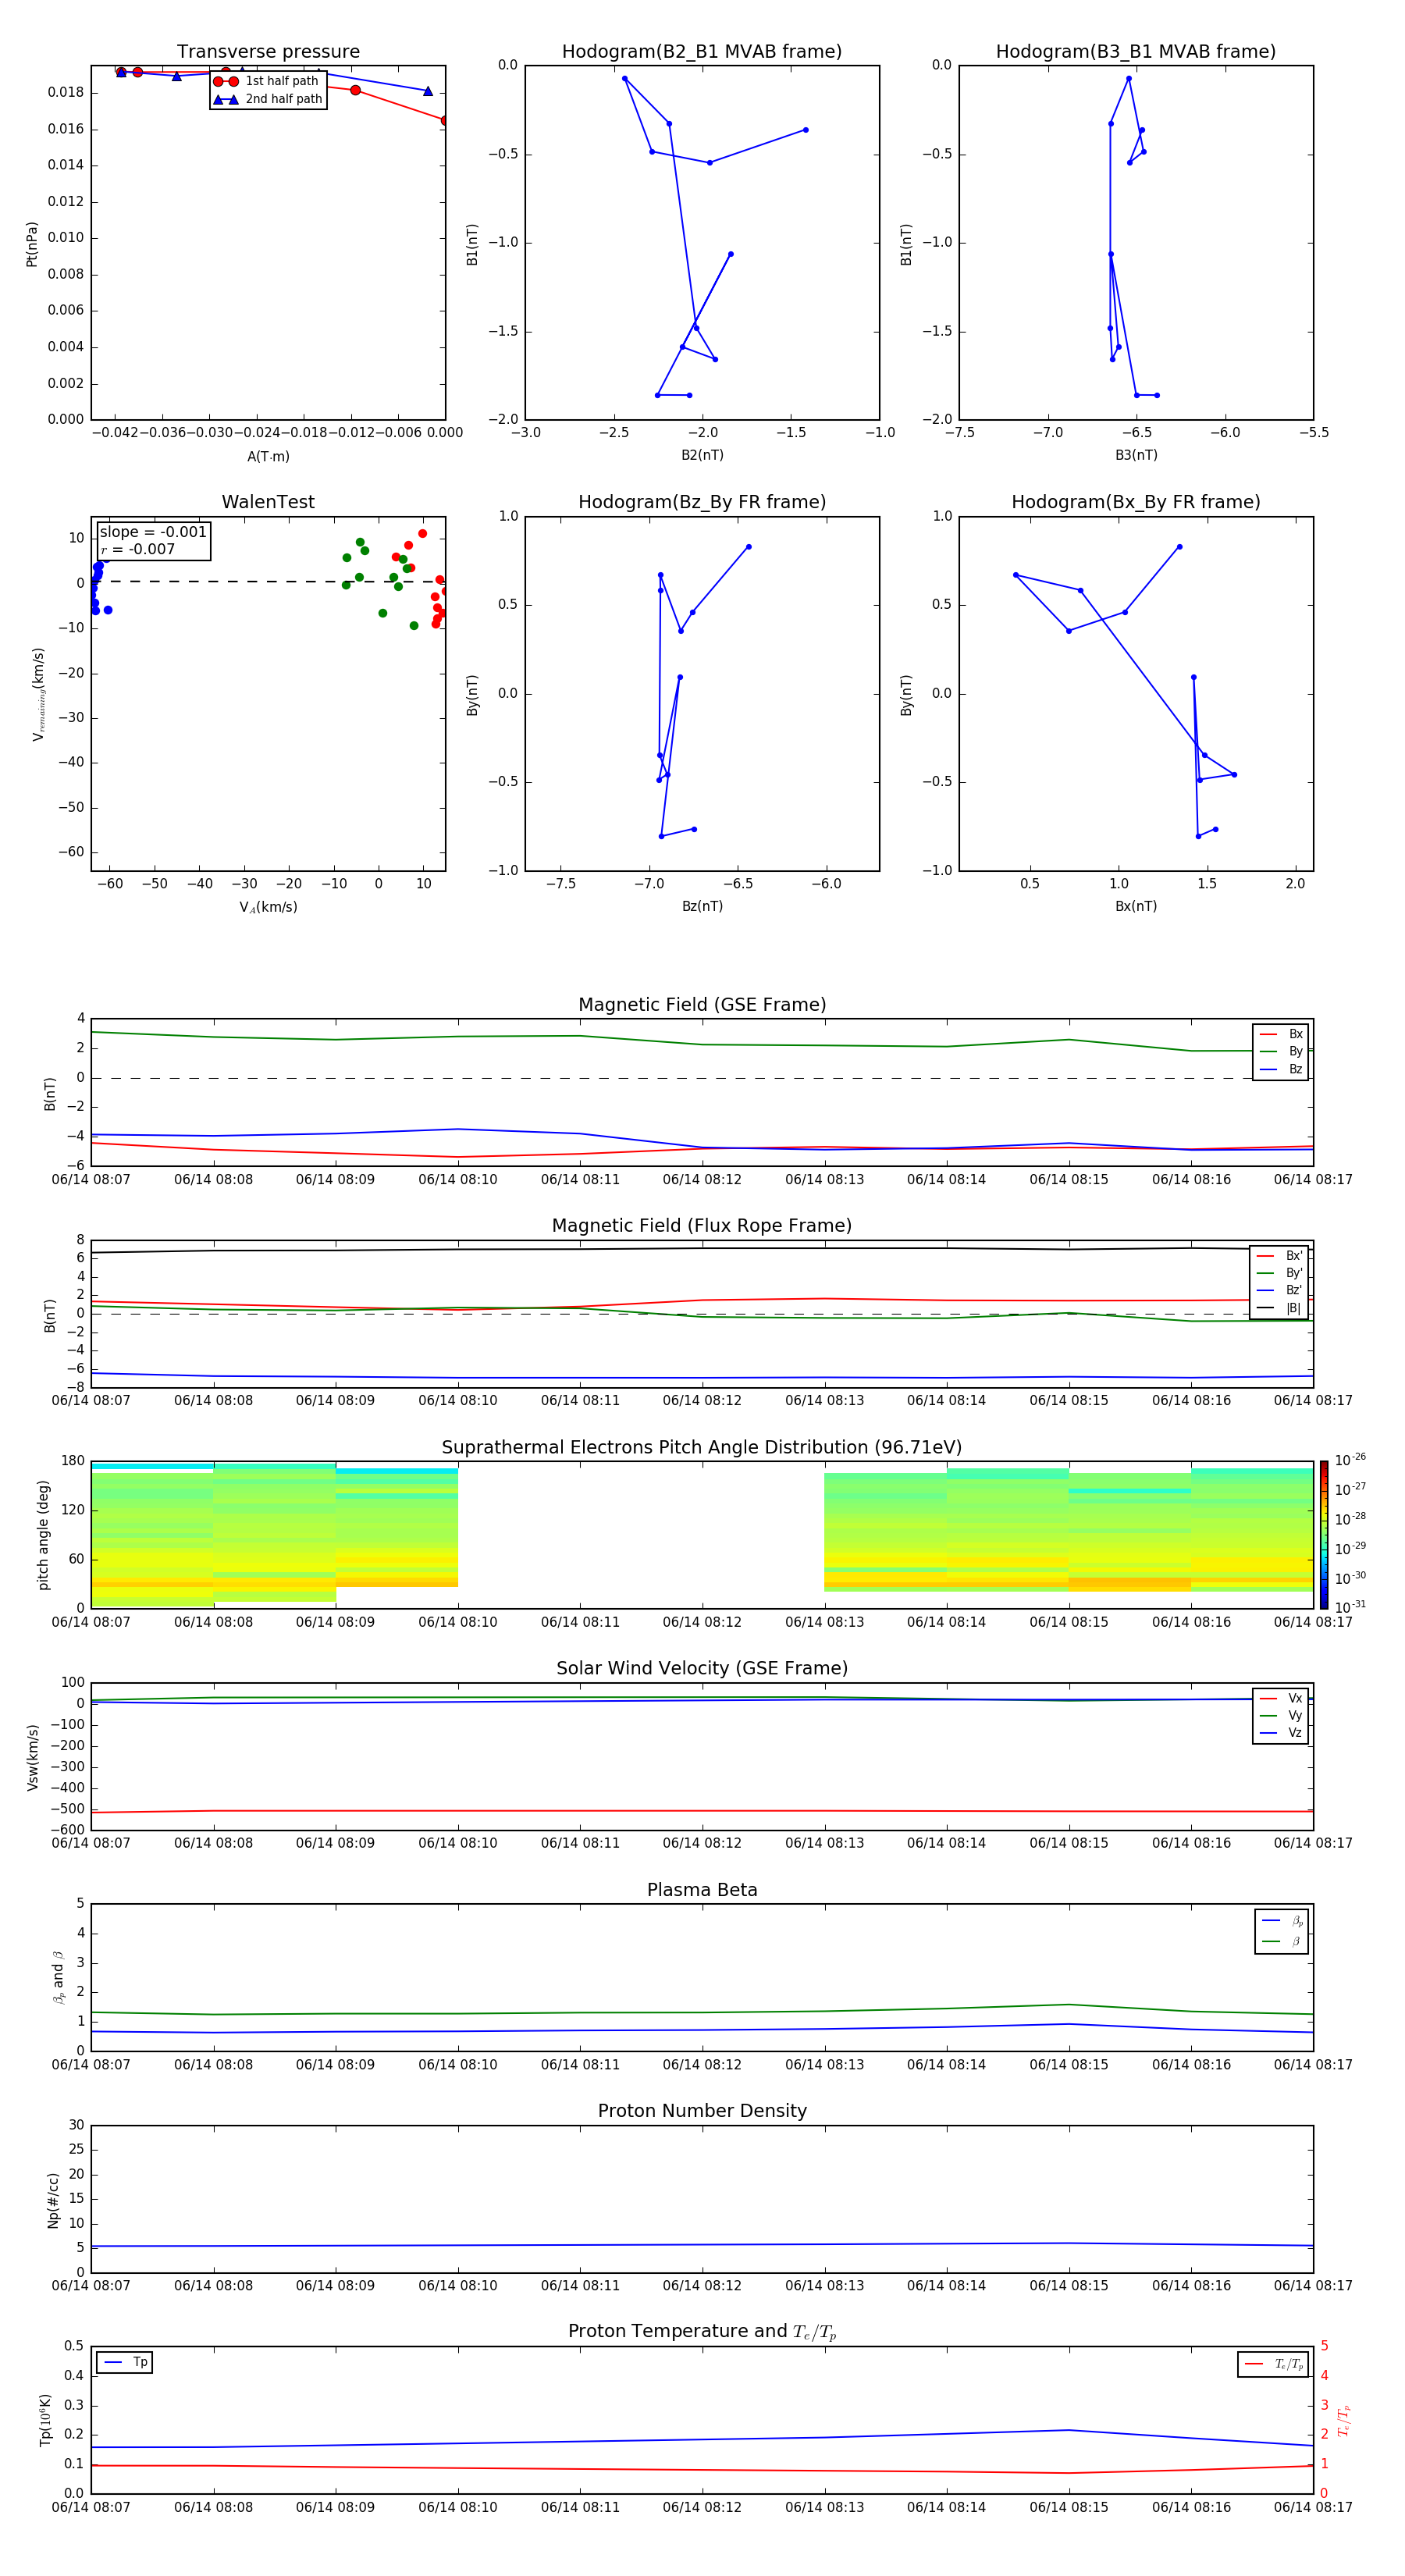
Task: Click the |B| legend entry
Action: pyautogui.click(x=1279, y=1309)
